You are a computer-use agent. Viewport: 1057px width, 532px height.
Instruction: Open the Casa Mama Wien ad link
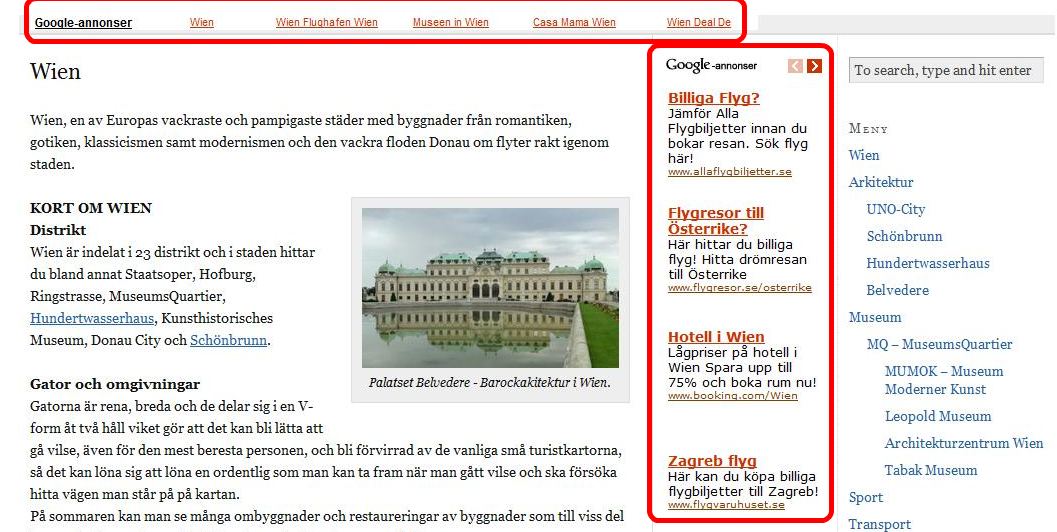click(574, 22)
